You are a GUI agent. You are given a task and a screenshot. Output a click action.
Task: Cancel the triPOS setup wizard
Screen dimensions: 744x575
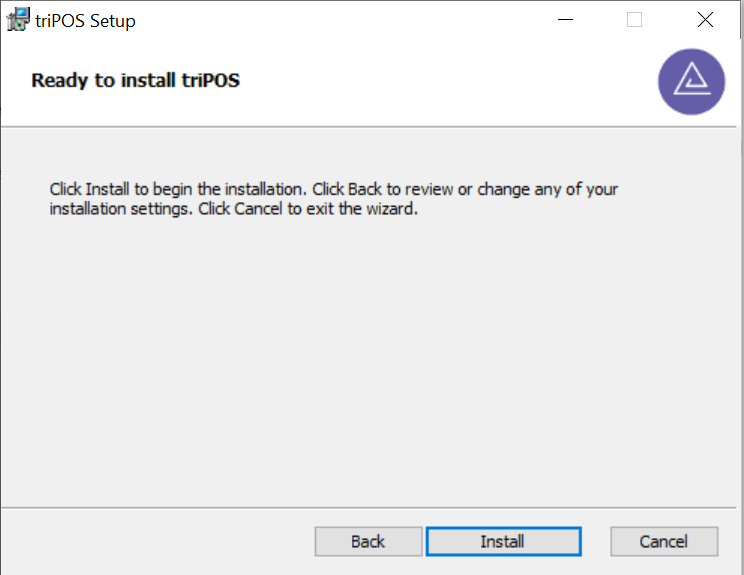click(664, 541)
